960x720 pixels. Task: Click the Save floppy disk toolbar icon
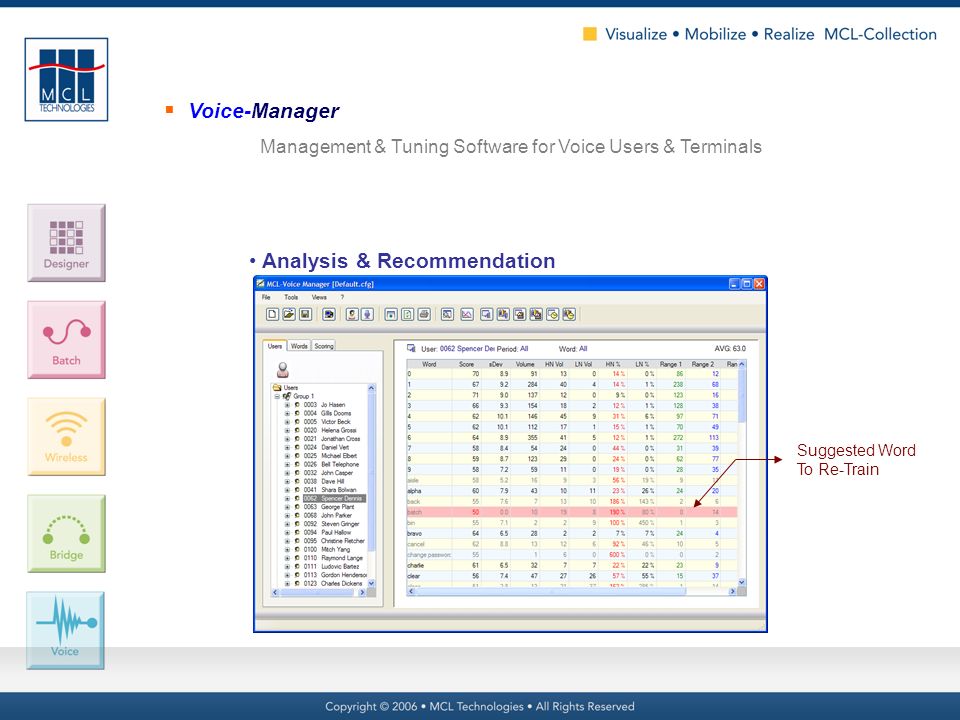click(305, 315)
